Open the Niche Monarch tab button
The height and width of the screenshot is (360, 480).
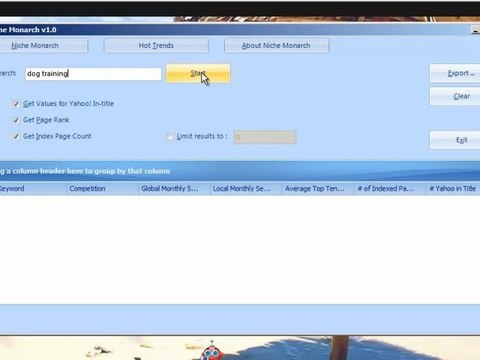[x=44, y=46]
